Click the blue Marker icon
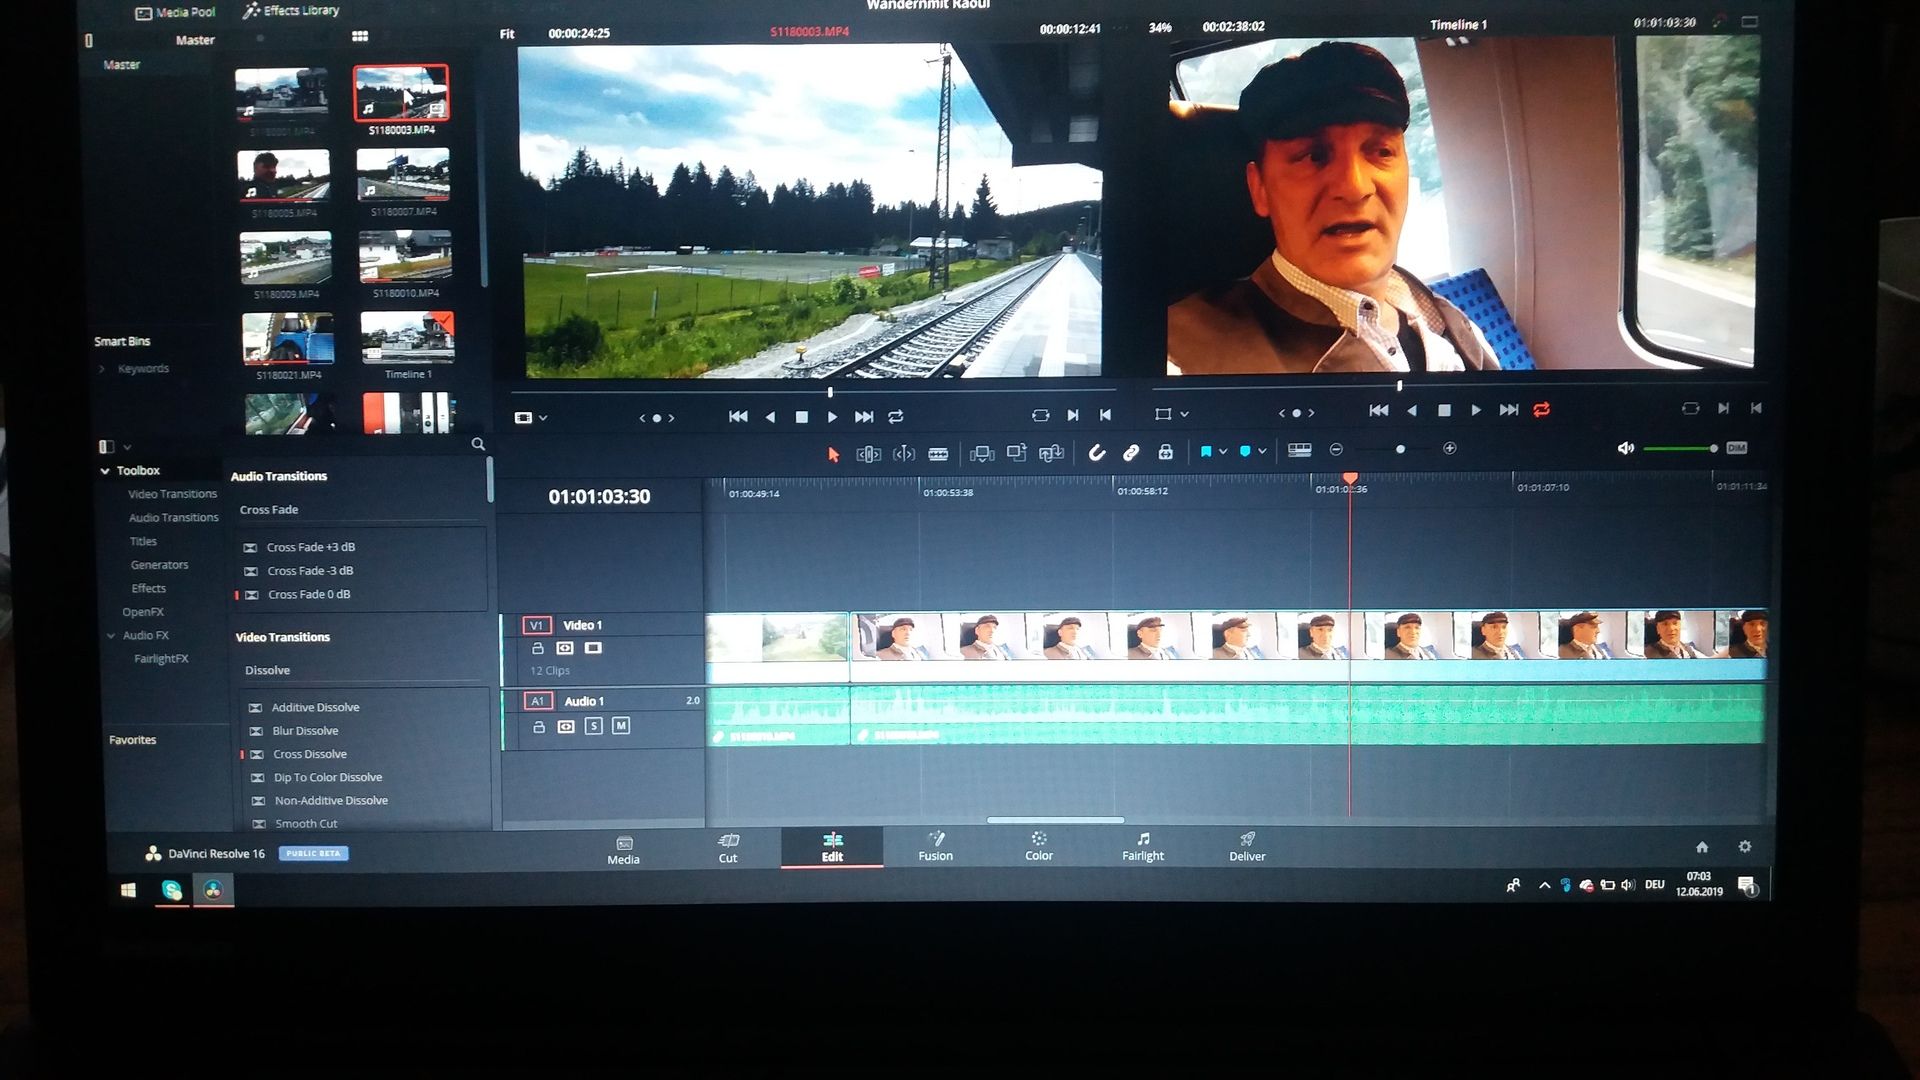Viewport: 1920px width, 1080px height. 1245,452
